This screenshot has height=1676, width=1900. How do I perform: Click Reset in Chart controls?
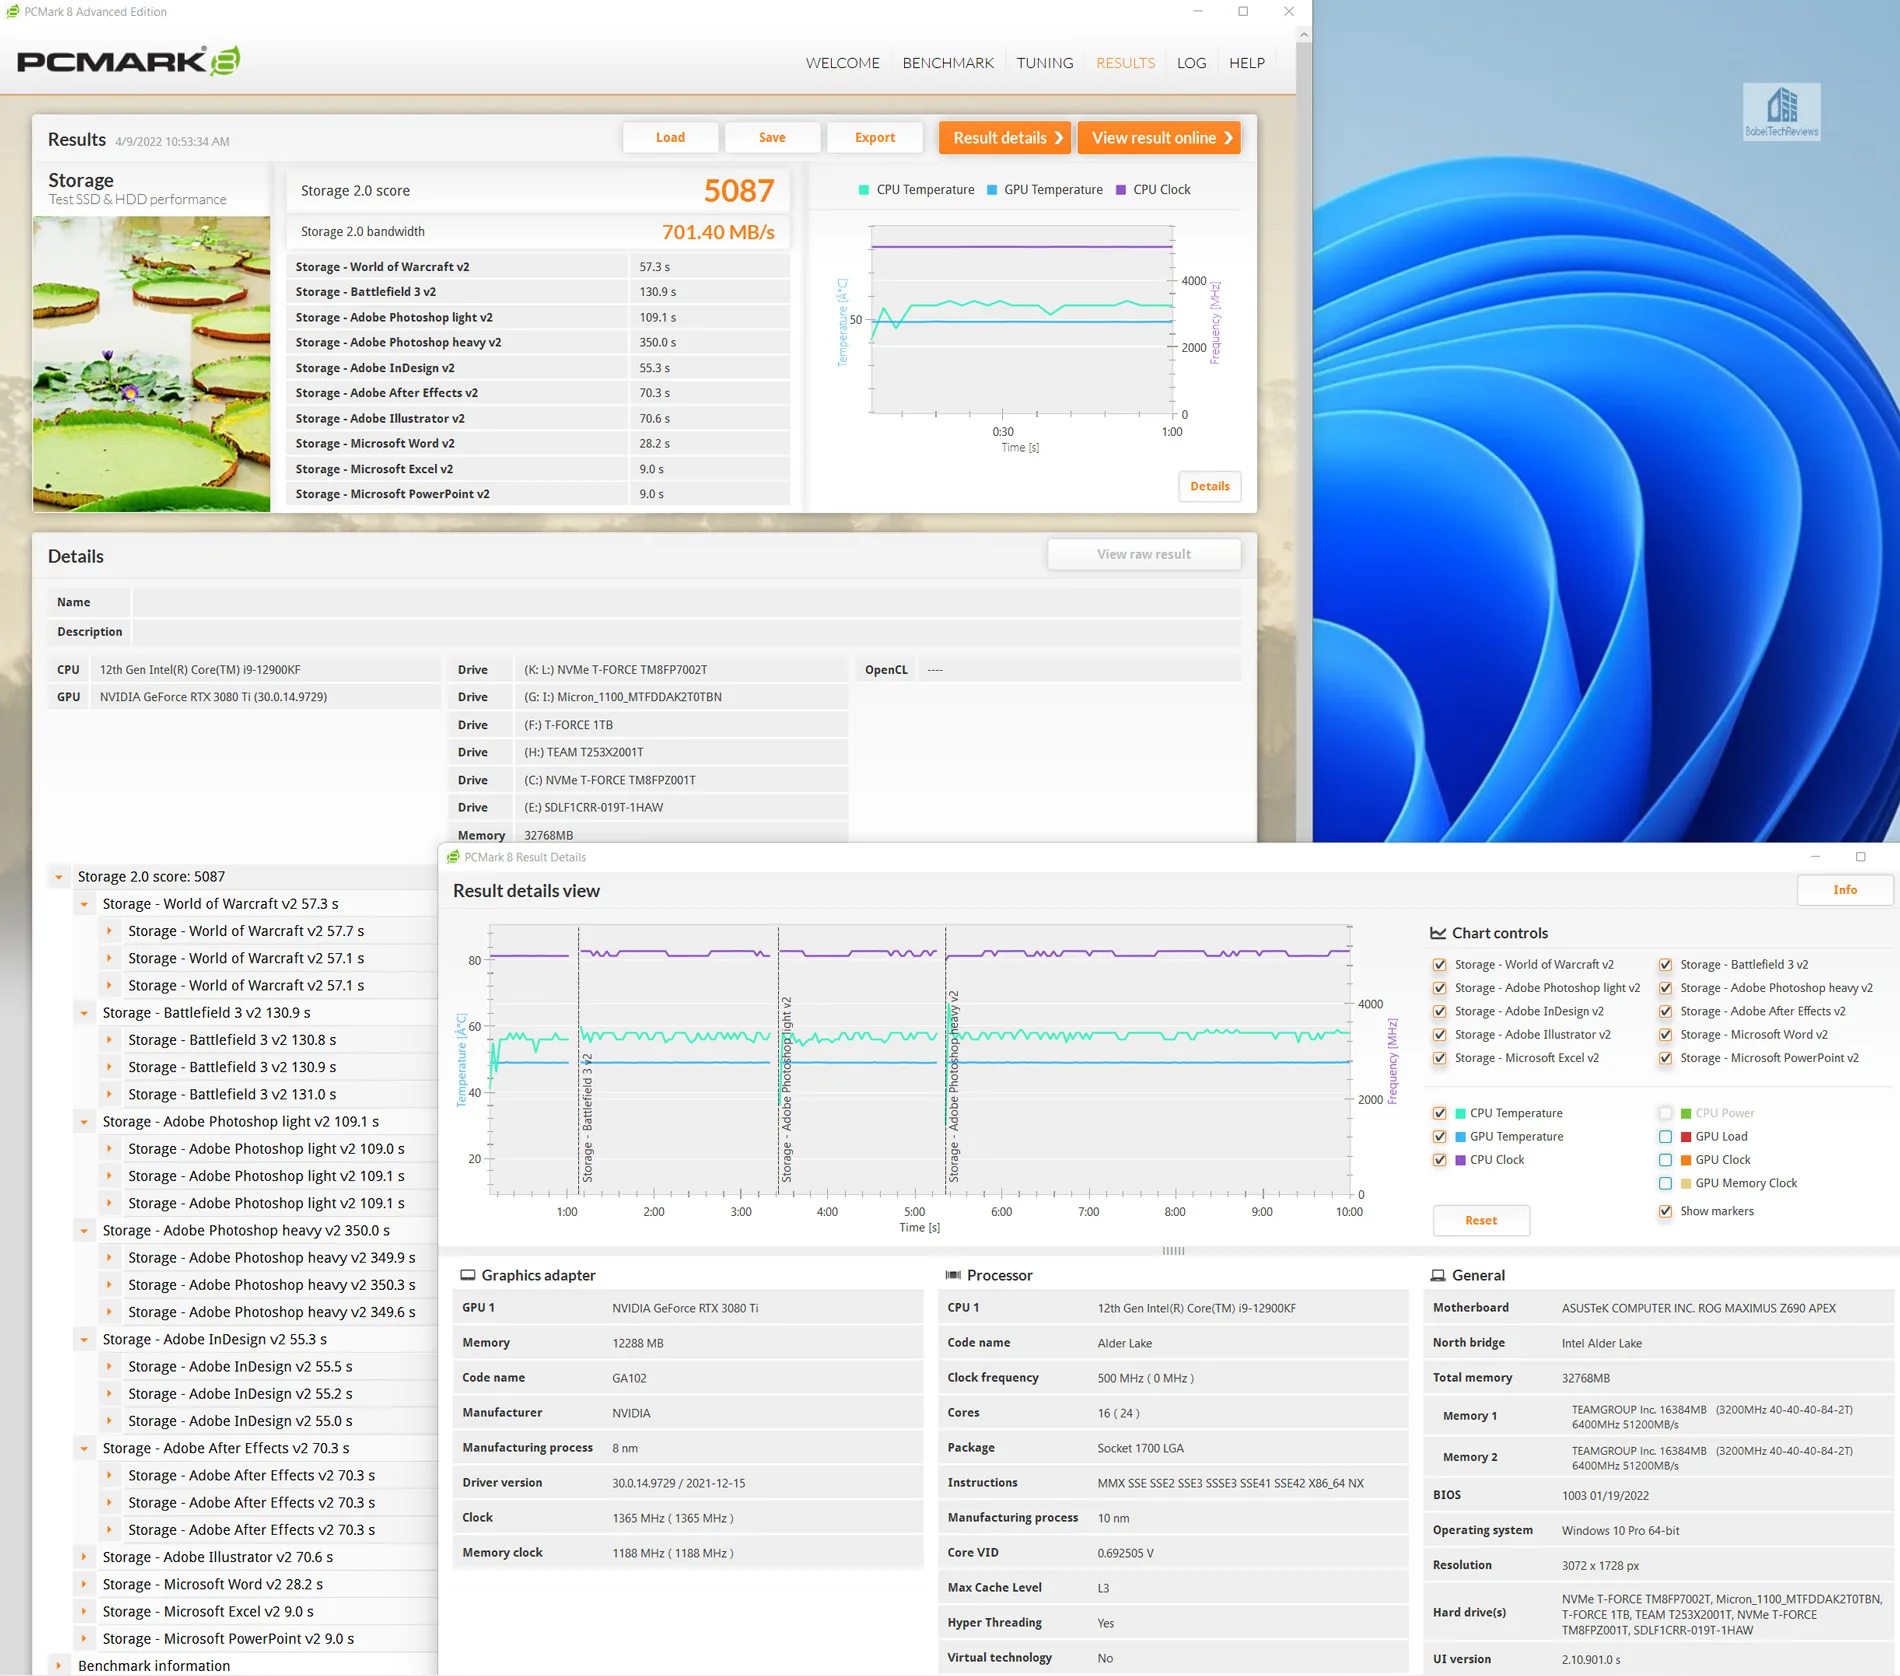tap(1481, 1220)
